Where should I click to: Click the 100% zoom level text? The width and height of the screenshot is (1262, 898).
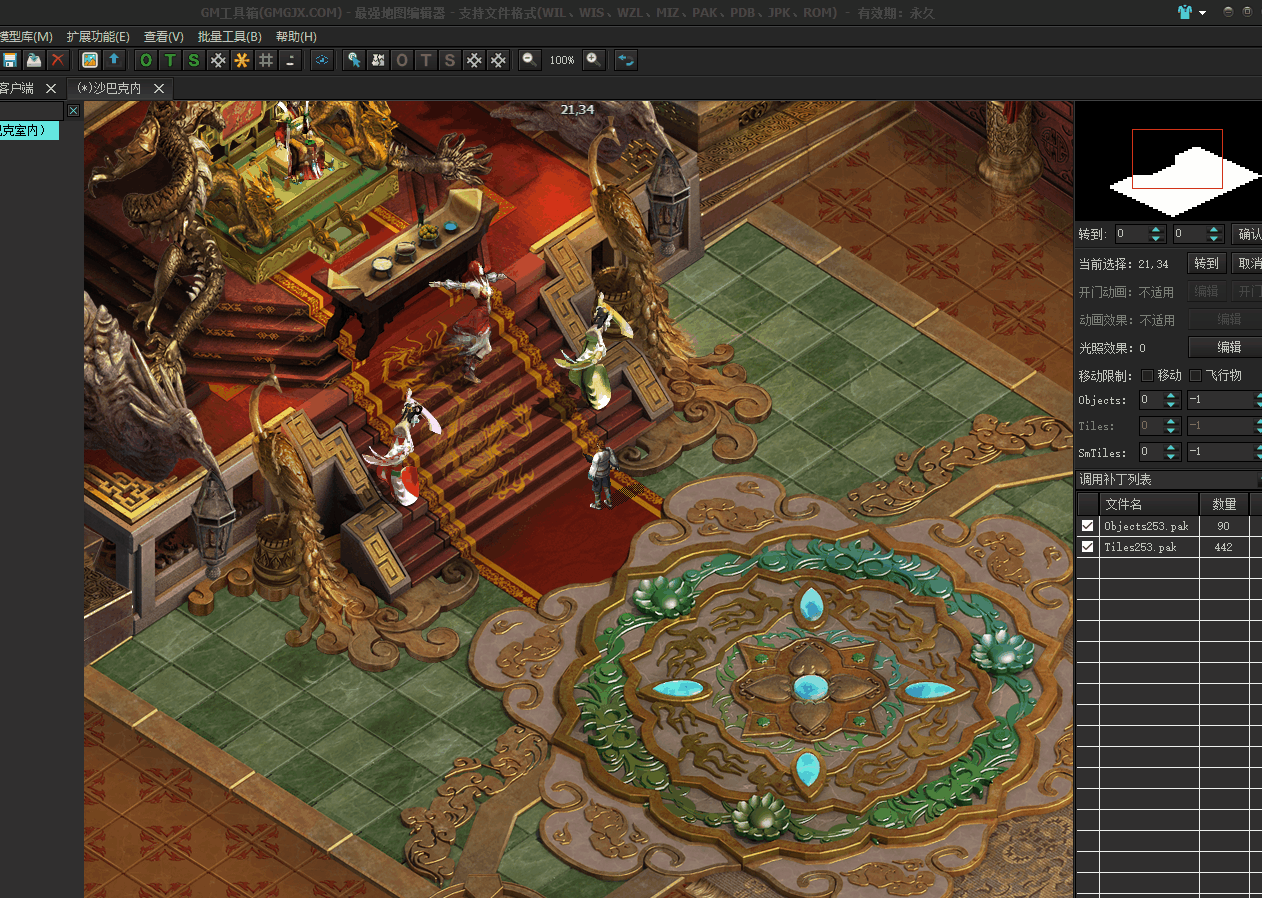(562, 61)
